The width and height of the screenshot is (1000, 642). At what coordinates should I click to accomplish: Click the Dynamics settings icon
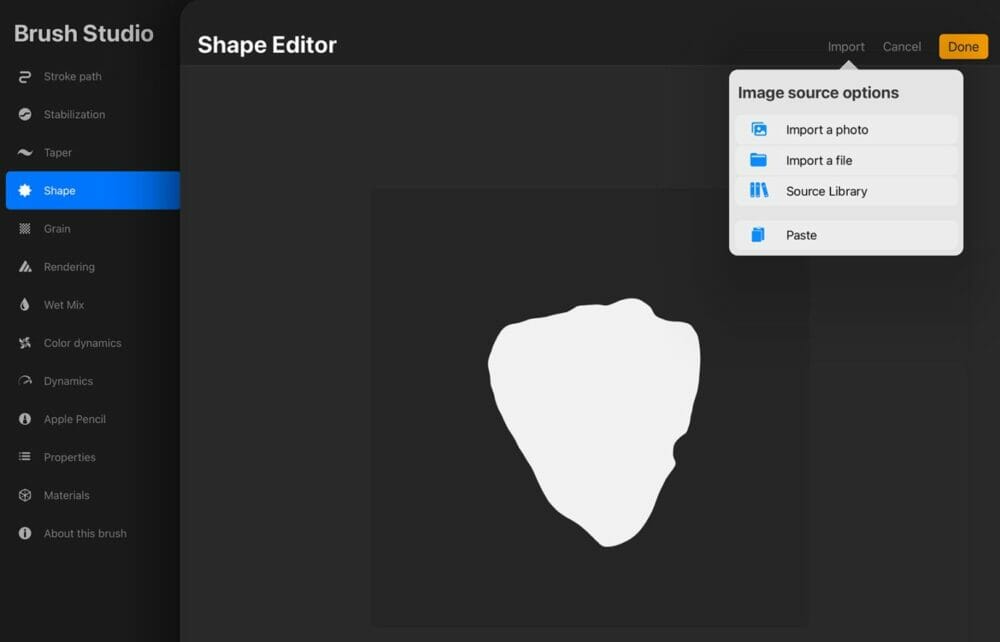coord(23,381)
